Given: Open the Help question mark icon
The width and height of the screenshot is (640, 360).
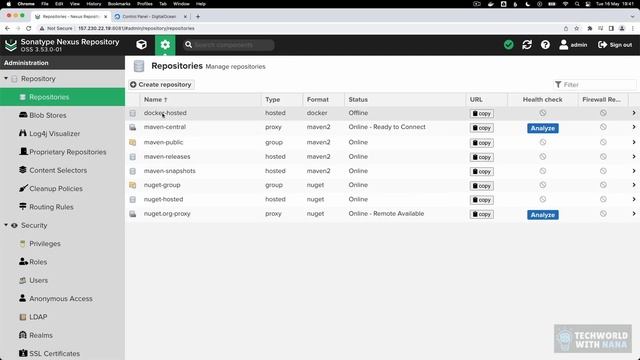Looking at the screenshot, I should 545,44.
